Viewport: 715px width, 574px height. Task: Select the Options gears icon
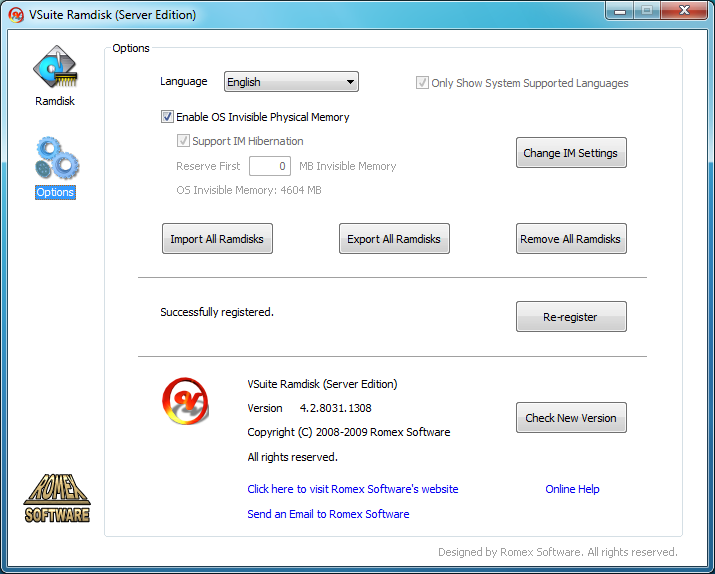(57, 158)
